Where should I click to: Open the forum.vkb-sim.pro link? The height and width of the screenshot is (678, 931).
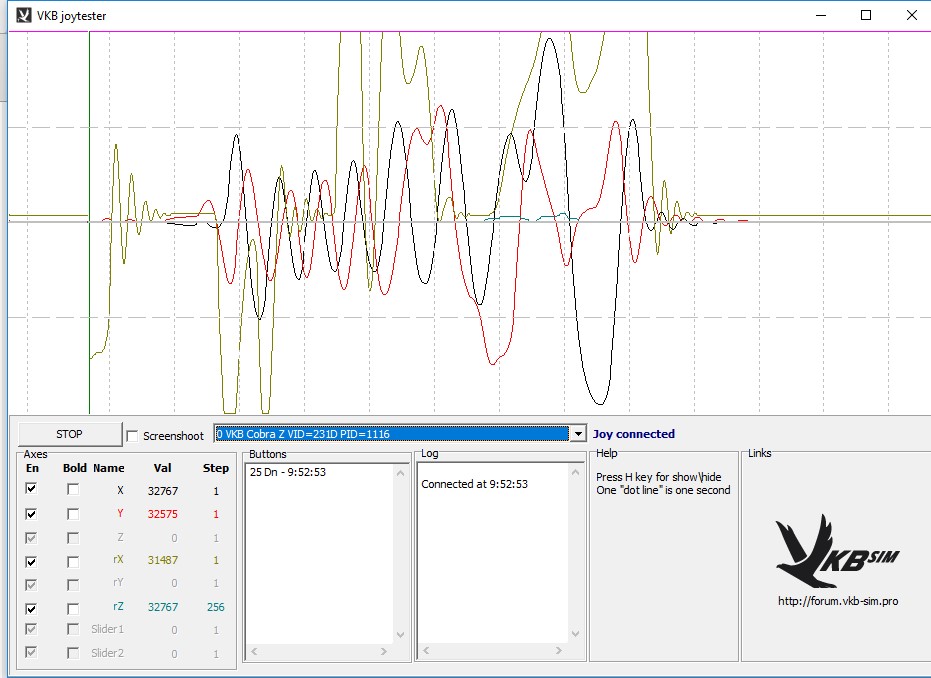[838, 601]
